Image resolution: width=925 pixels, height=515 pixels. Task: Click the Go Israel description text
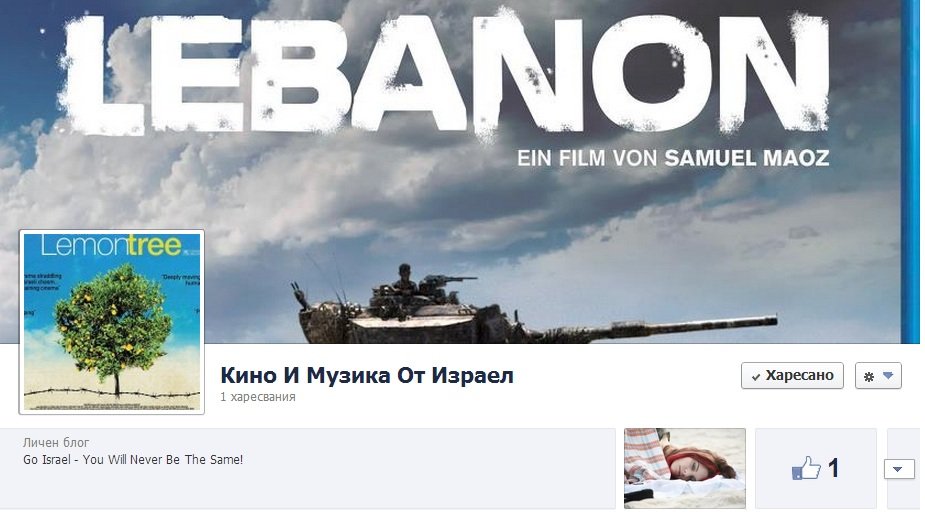(x=133, y=460)
